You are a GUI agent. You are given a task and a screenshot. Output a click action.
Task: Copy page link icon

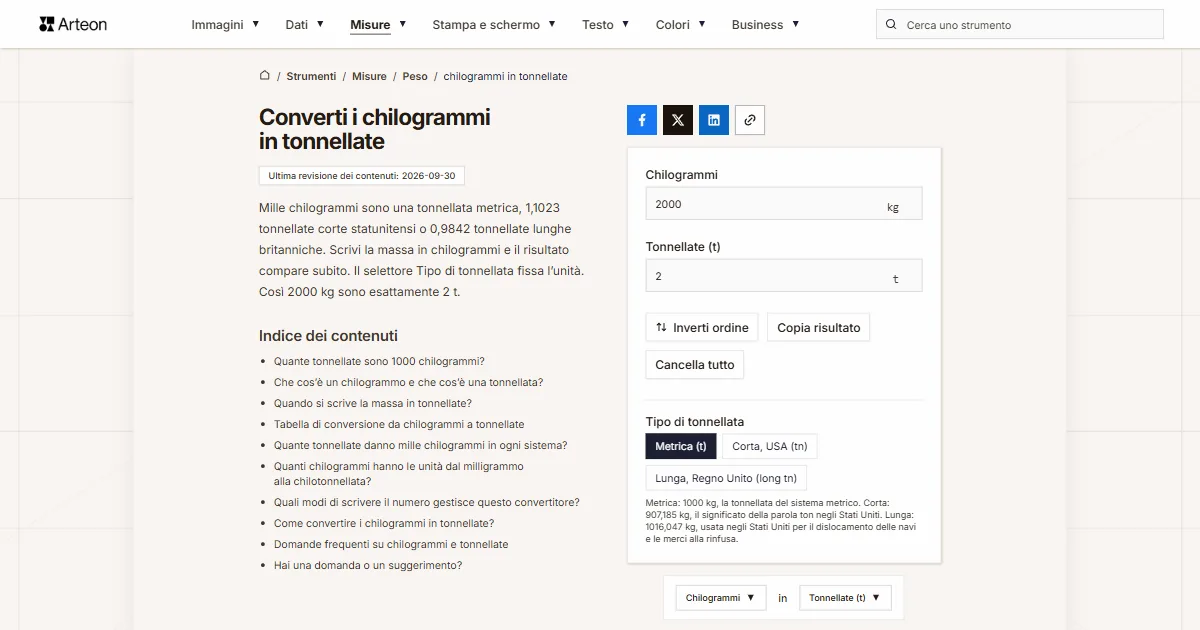pyautogui.click(x=750, y=120)
